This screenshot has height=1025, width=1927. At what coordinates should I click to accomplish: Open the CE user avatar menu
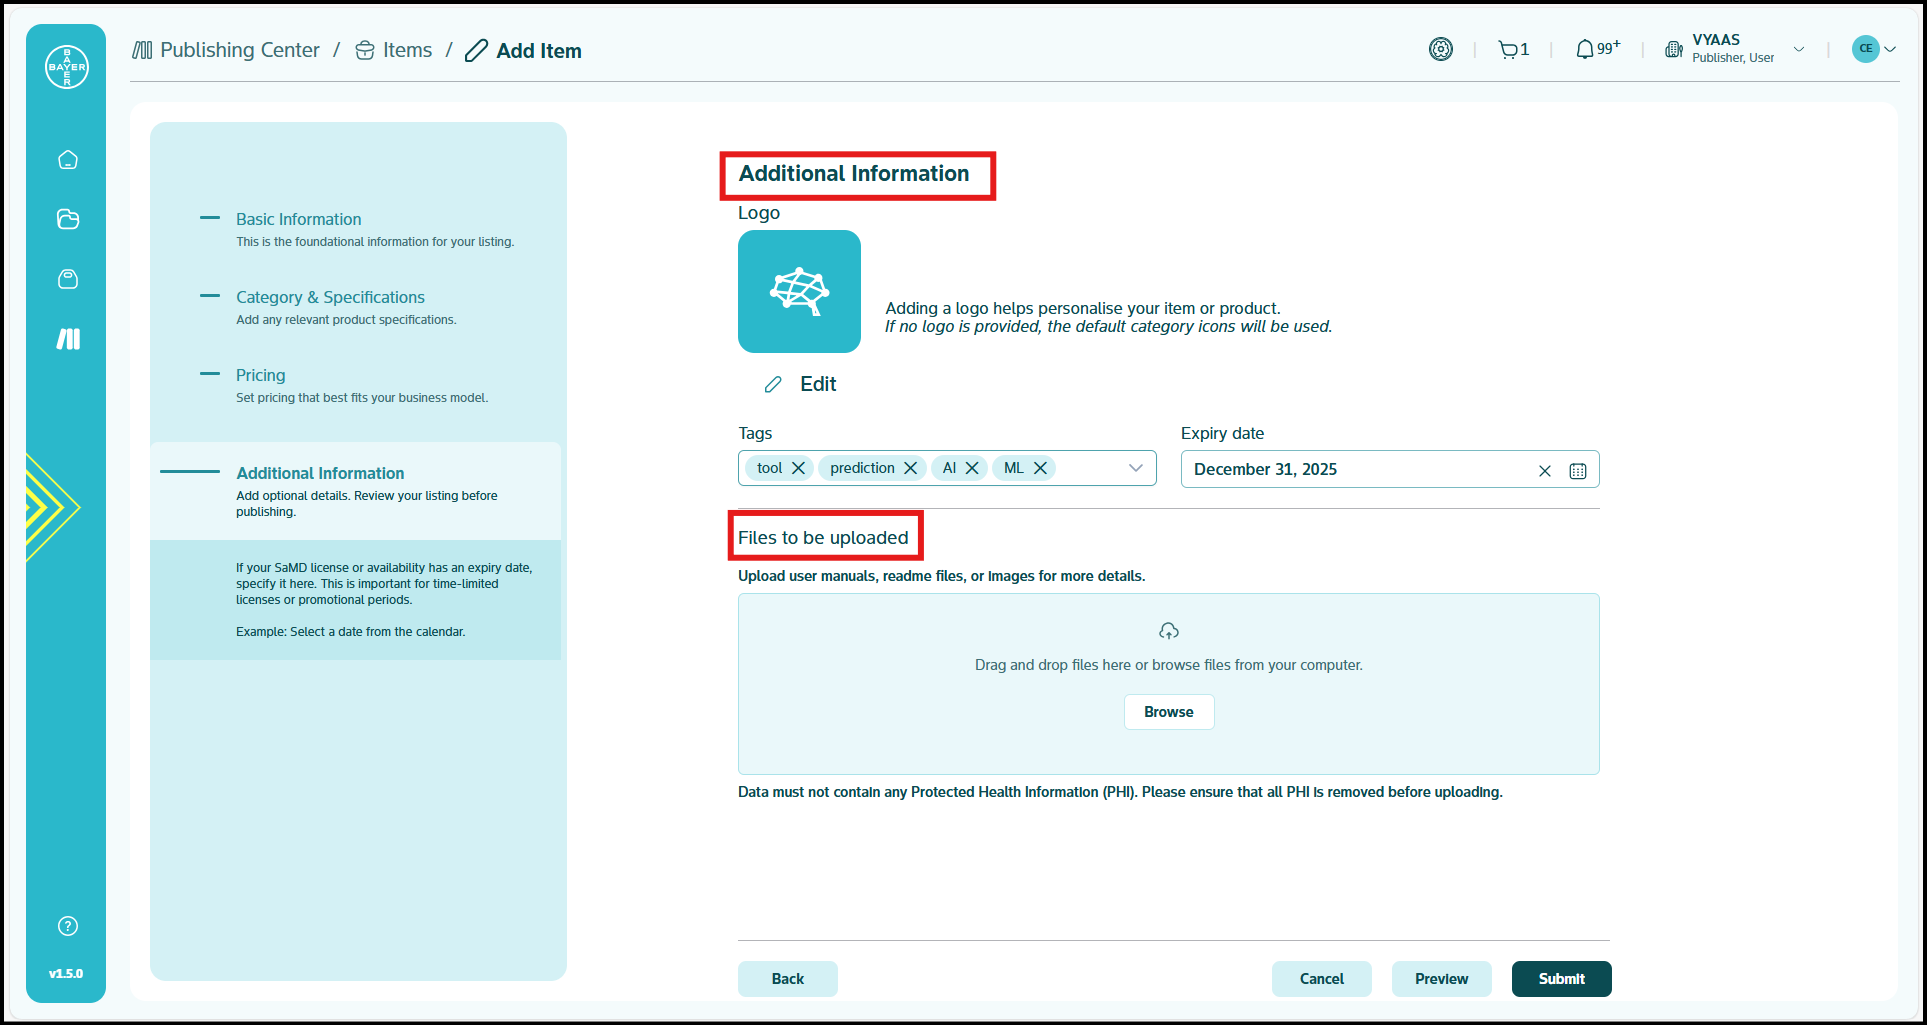1873,49
